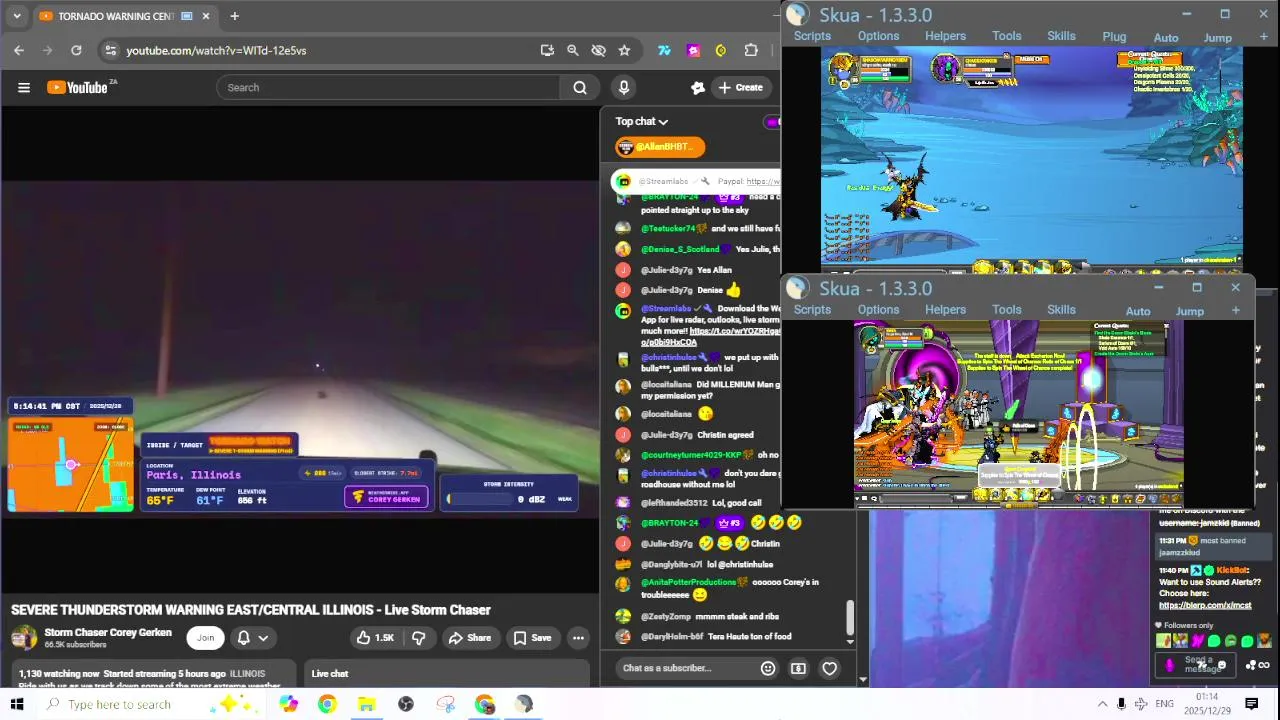
Task: Open Super Chat dollar icon in chat
Action: [x=798, y=668]
